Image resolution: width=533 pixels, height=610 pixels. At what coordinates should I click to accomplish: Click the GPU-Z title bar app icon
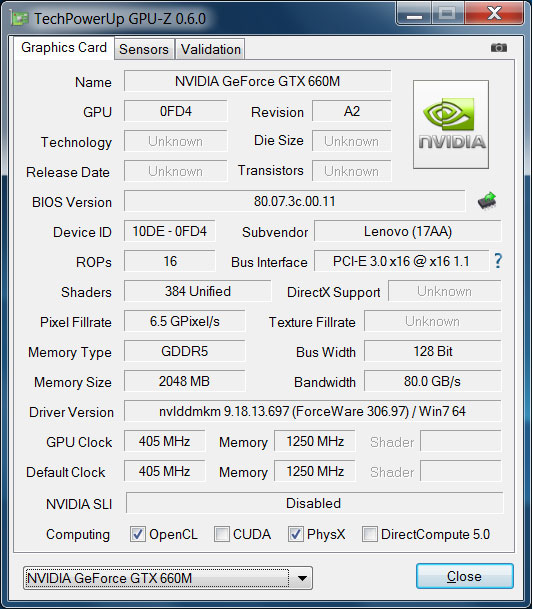pyautogui.click(x=19, y=19)
